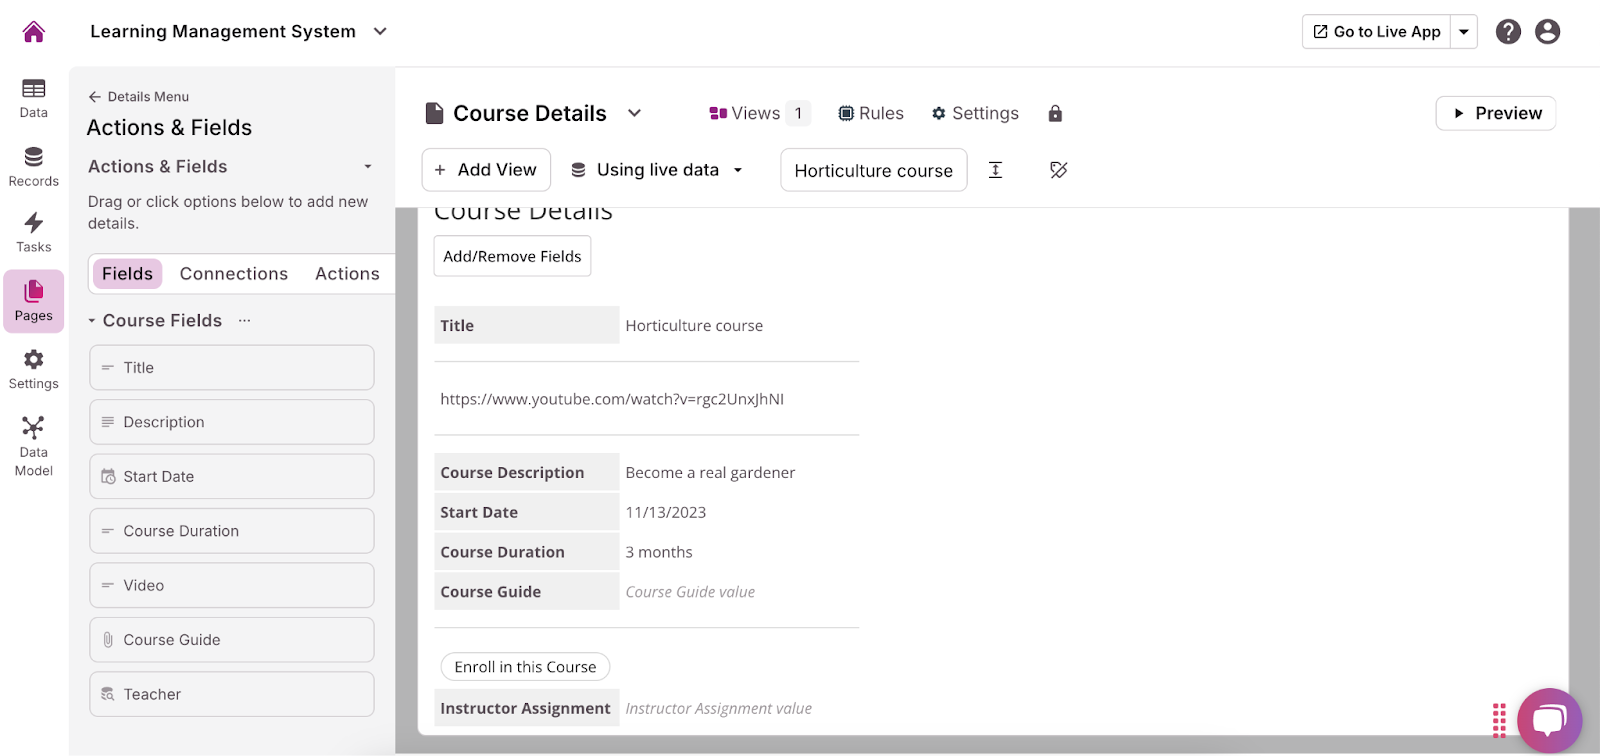Open the Course Details page dropdown chevron
Screen dimensions: 1600x756
[x=634, y=114]
